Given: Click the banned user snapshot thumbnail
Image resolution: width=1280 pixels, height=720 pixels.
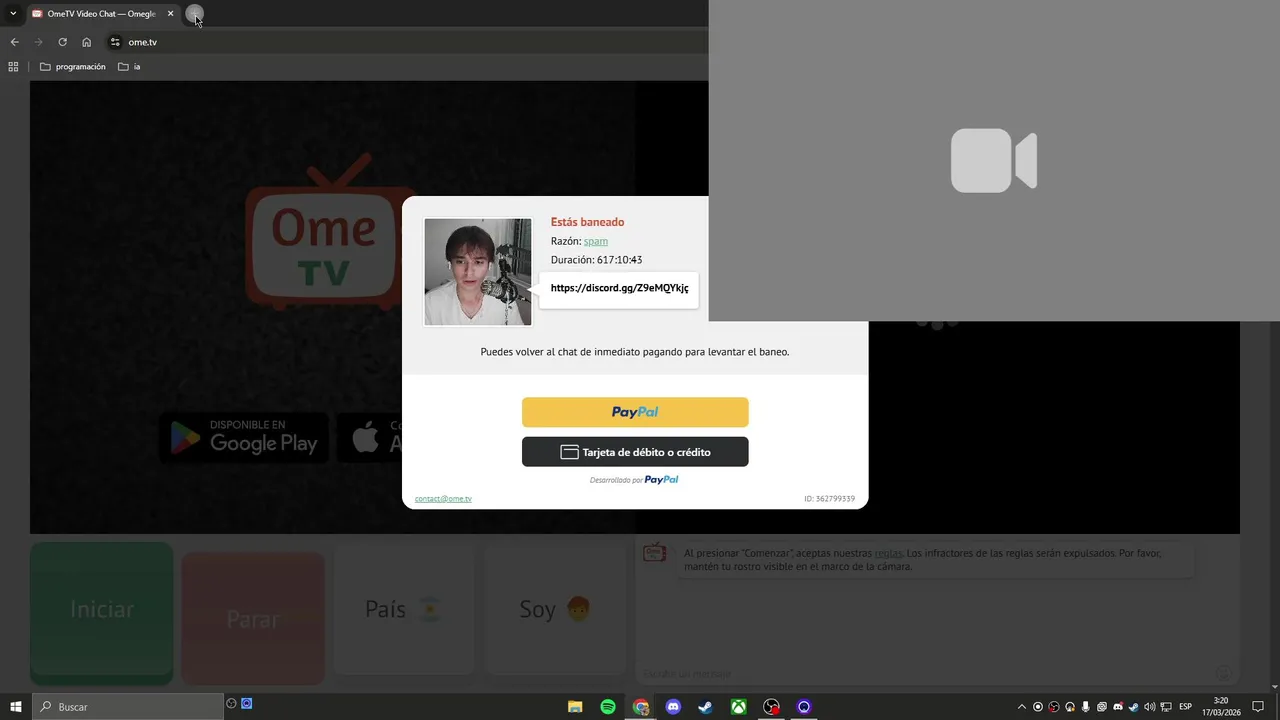Looking at the screenshot, I should (x=478, y=272).
